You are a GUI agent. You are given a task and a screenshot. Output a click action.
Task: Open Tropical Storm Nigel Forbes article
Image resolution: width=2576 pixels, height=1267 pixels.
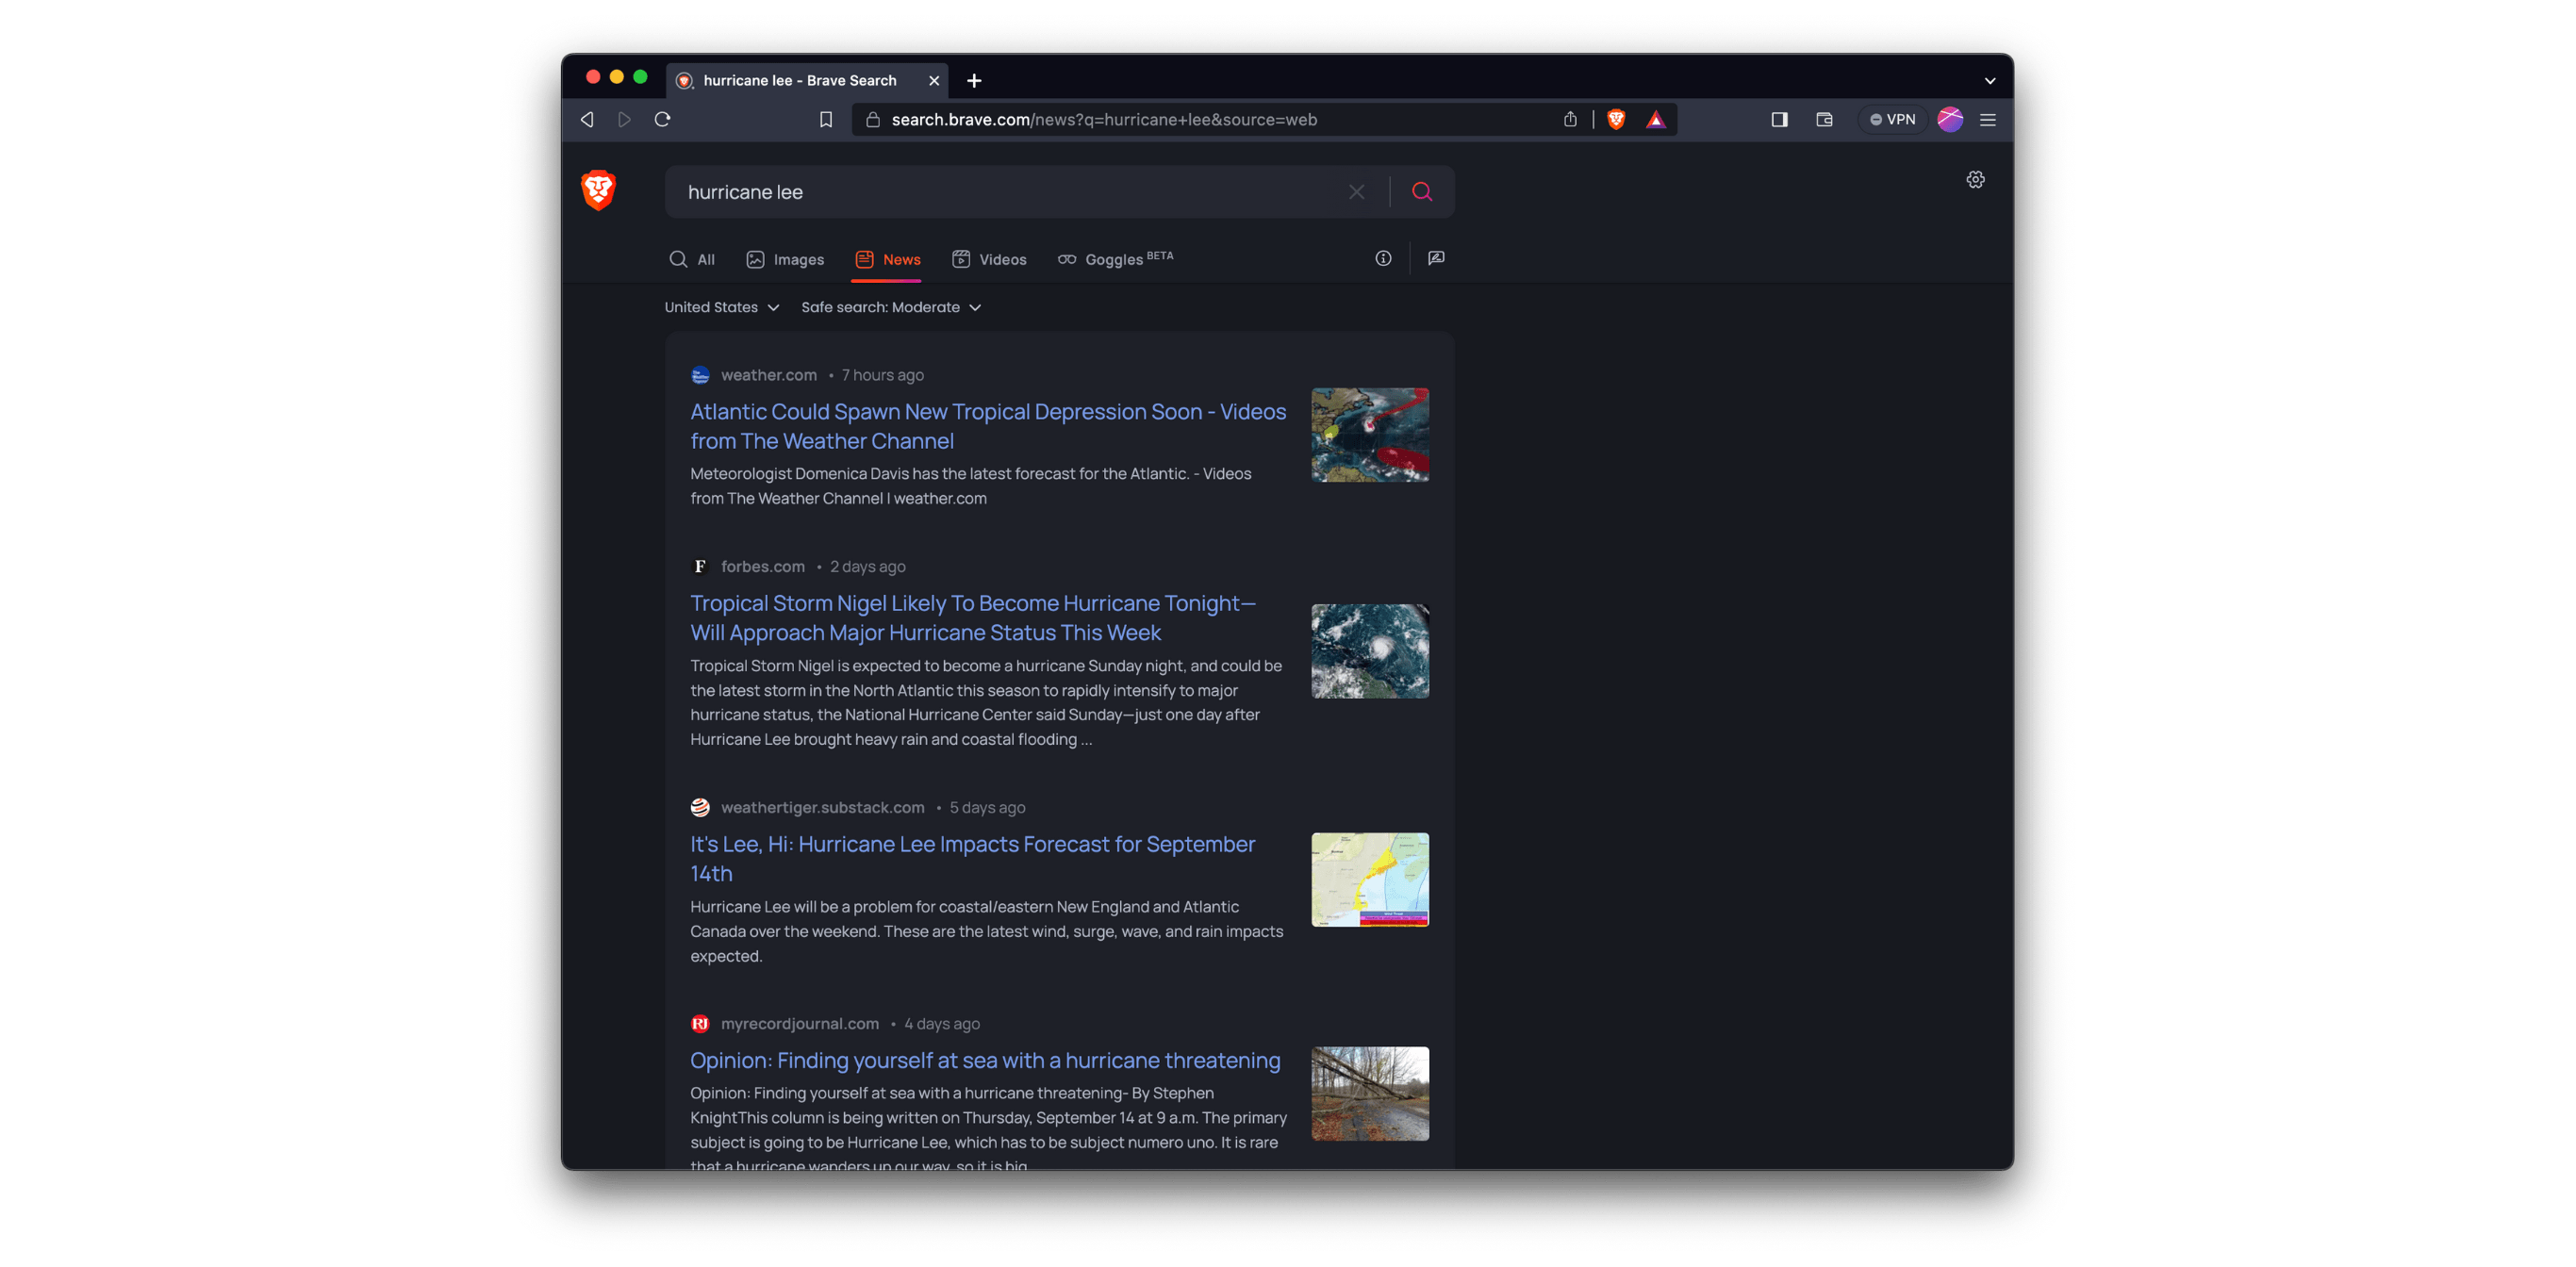point(973,619)
